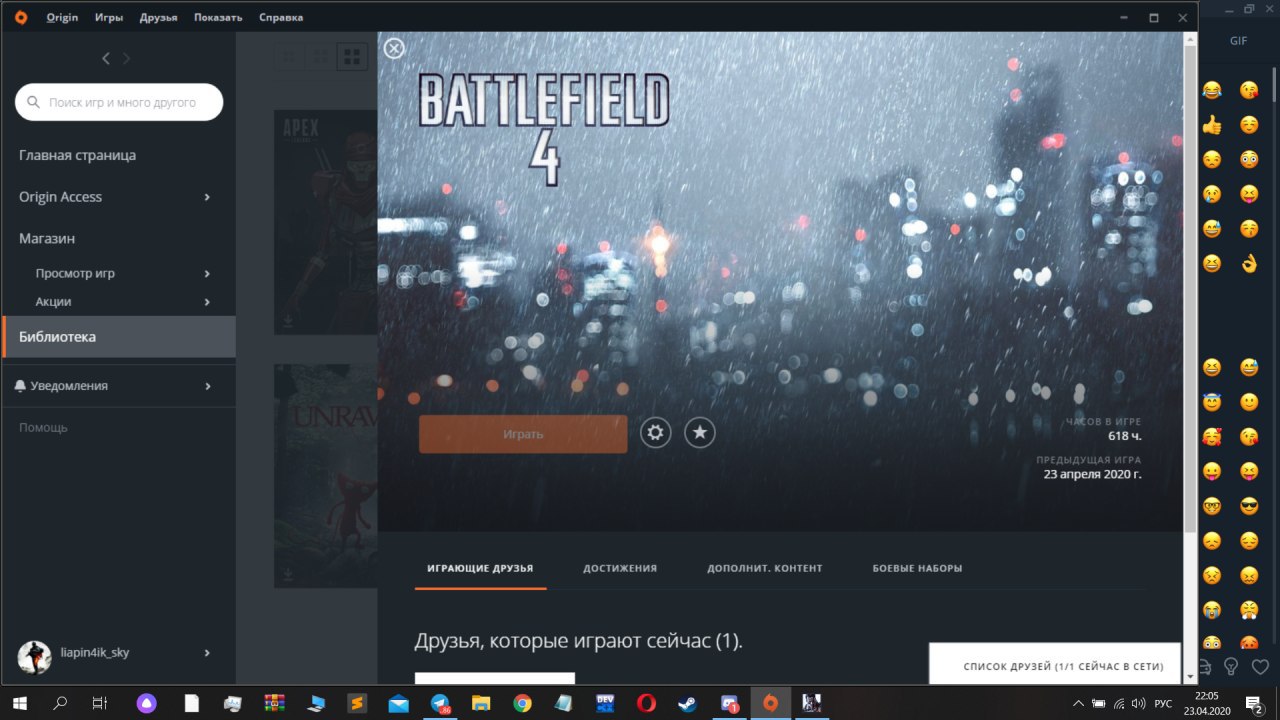
Task: Open Task View in taskbar
Action: point(99,703)
